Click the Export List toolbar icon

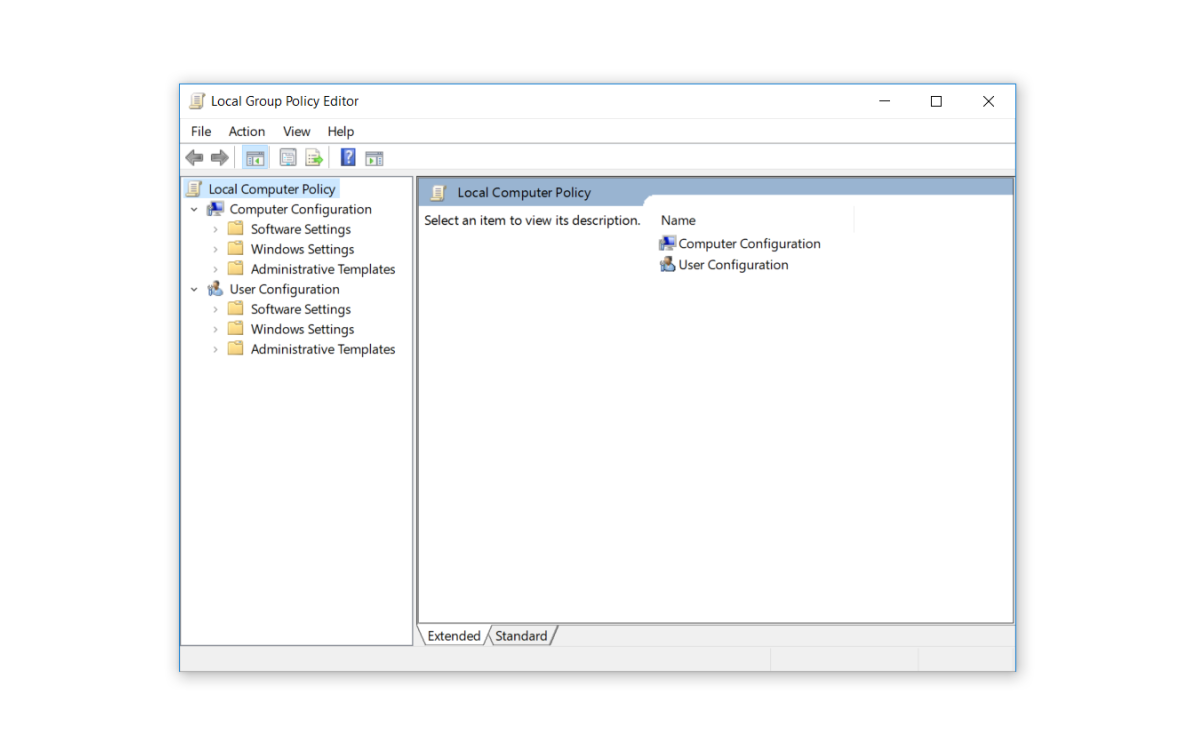point(314,158)
